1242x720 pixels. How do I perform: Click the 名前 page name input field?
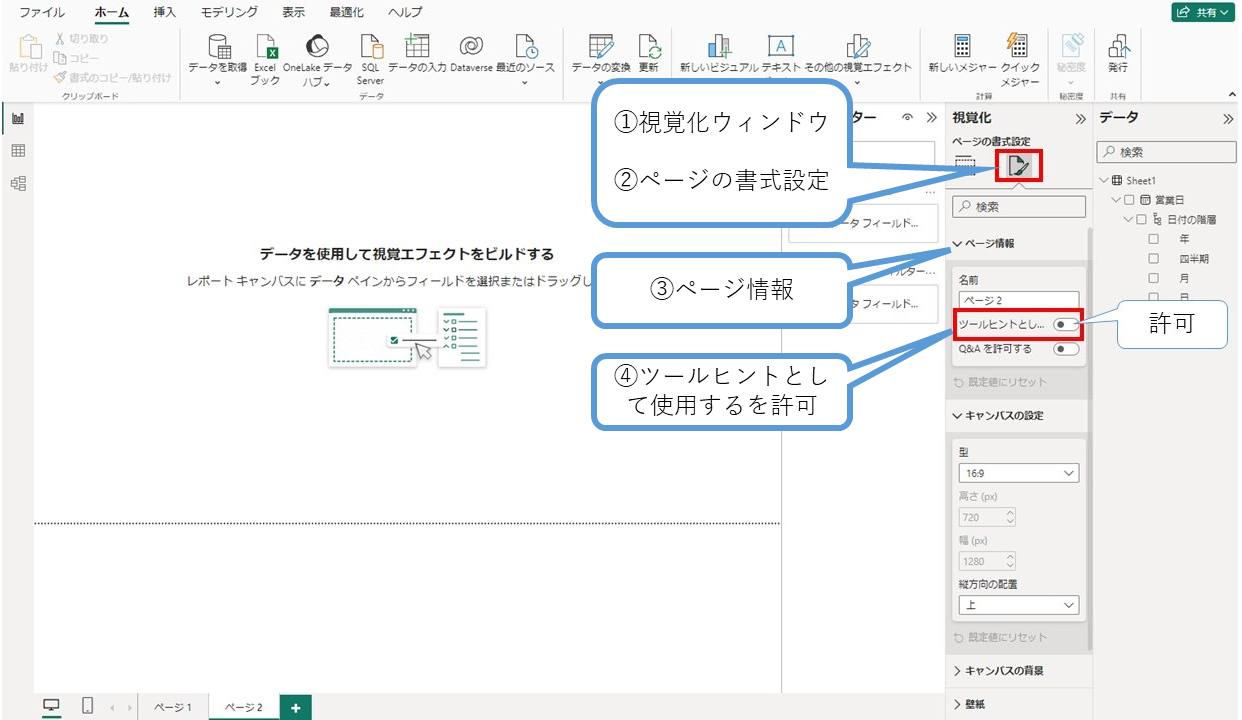[1018, 300]
